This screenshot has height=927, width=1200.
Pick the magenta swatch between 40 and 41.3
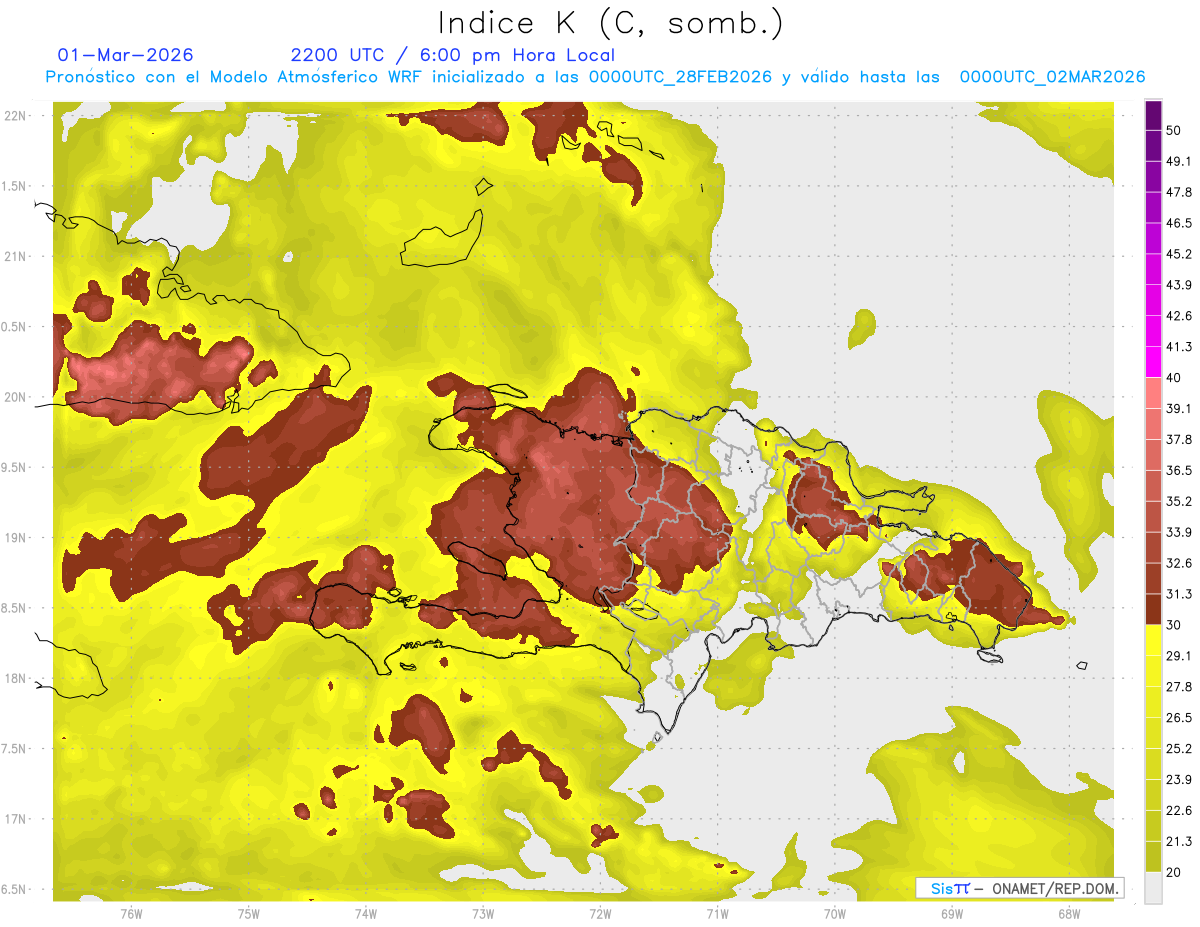1154,362
